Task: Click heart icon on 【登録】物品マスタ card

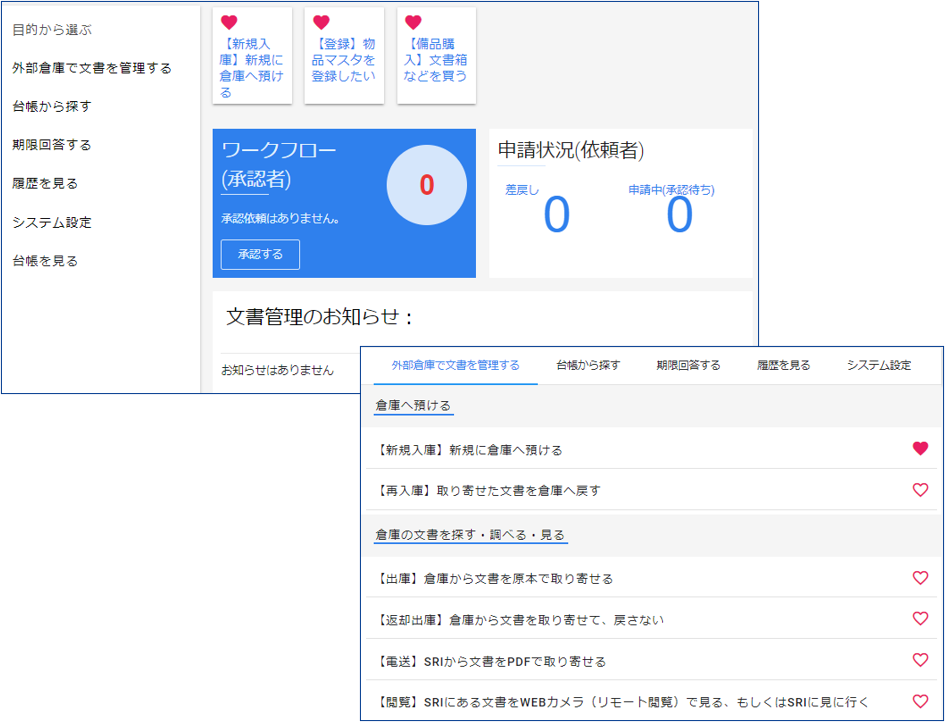Action: tap(321, 23)
